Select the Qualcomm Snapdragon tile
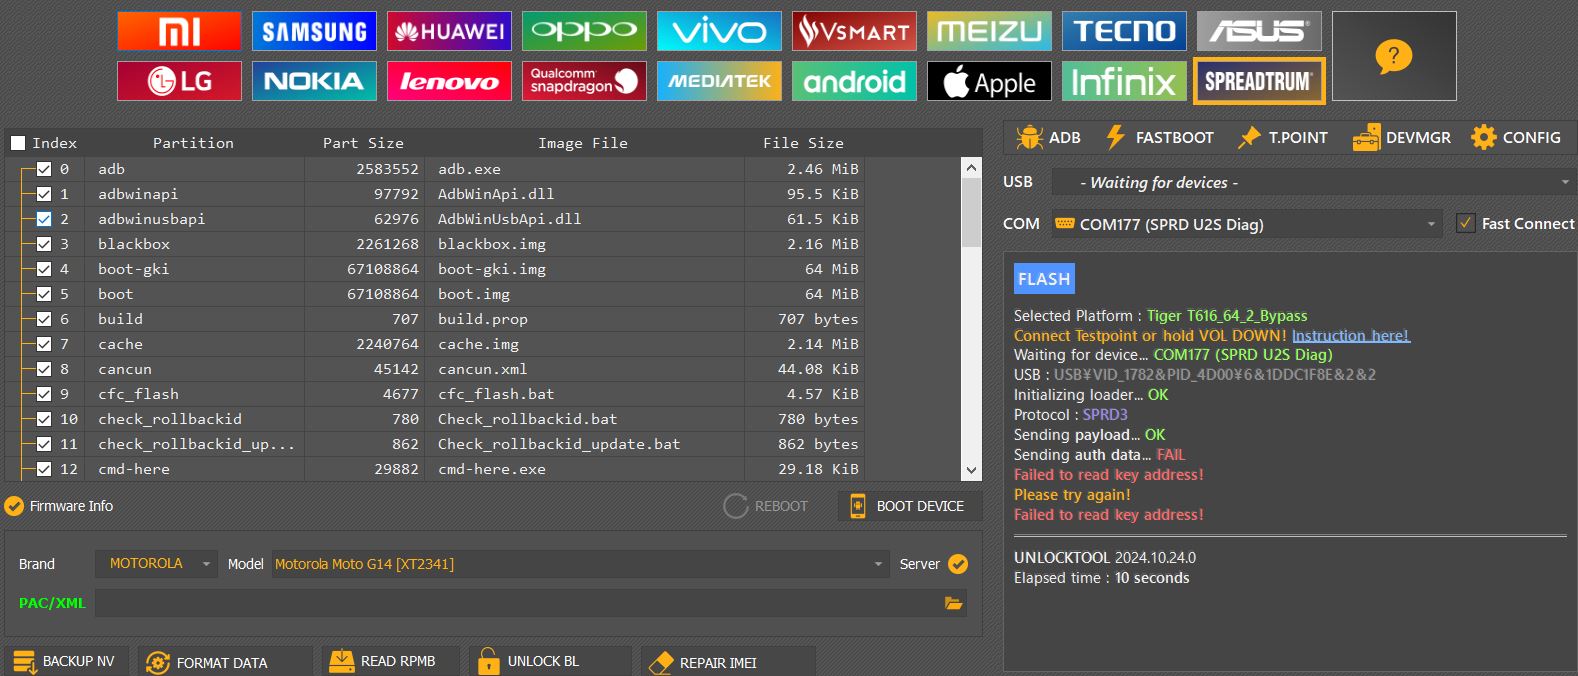 pyautogui.click(x=584, y=81)
